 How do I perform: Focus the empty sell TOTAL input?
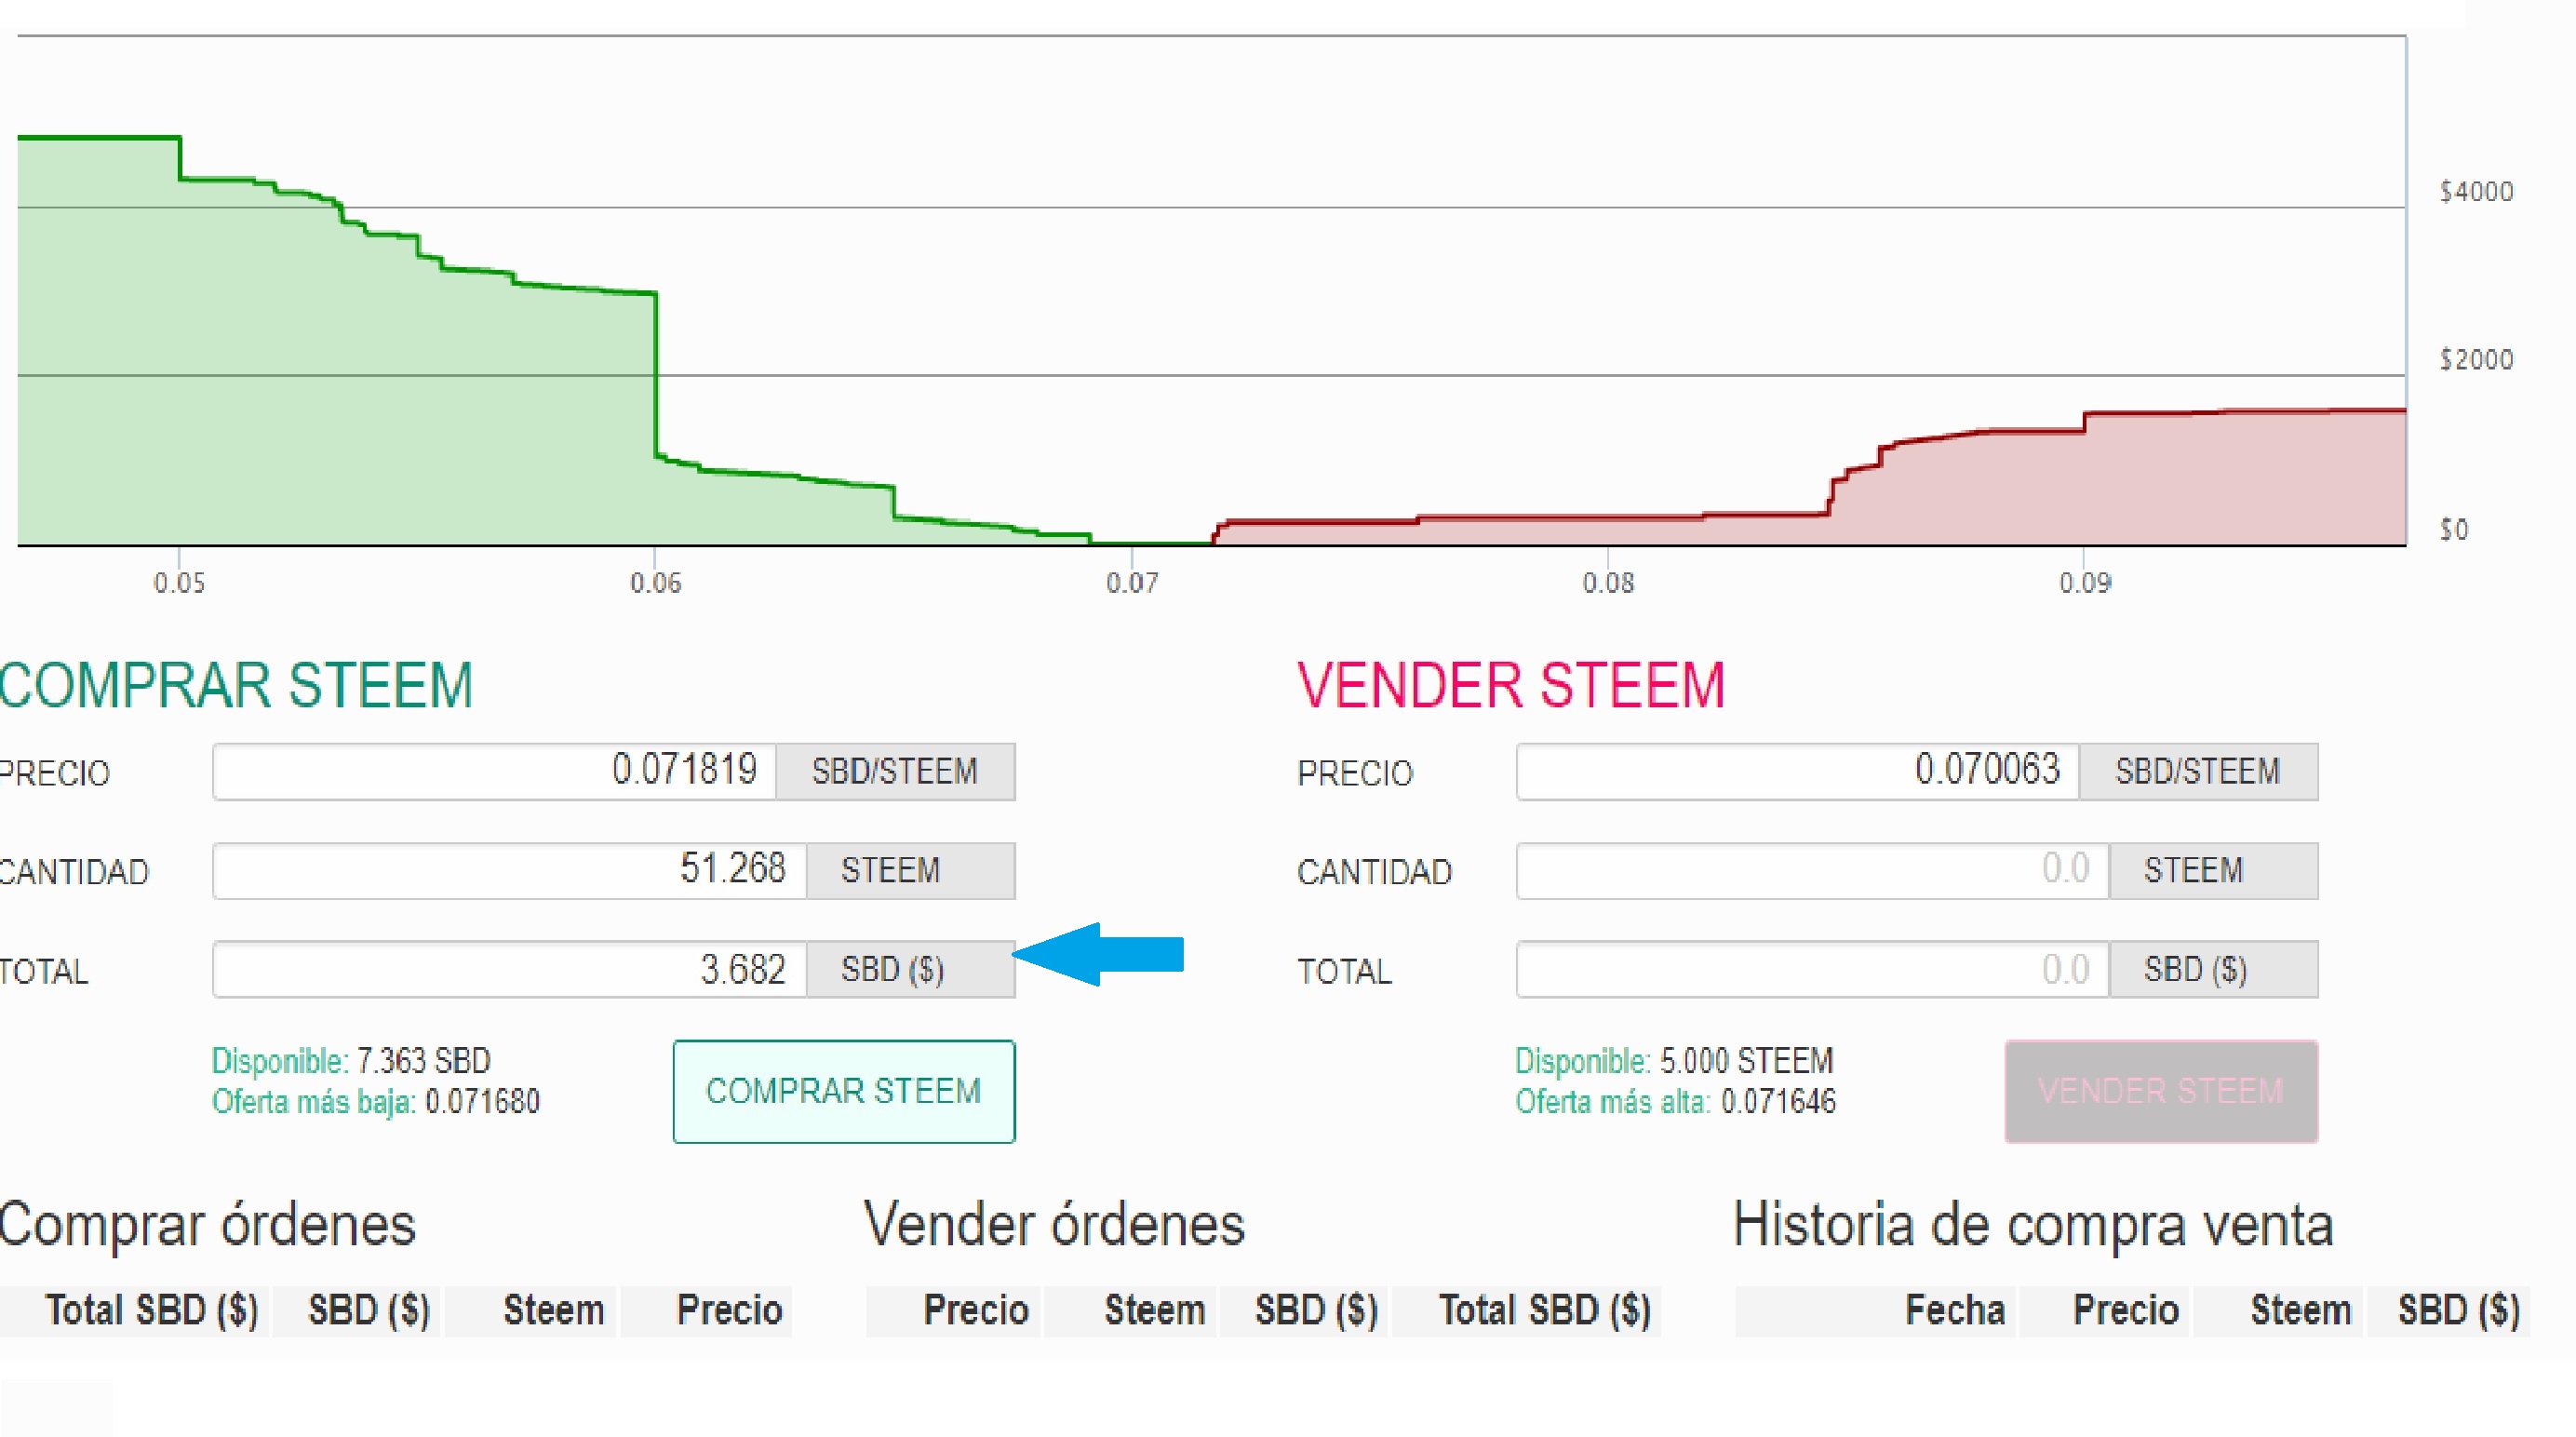[x=1813, y=969]
